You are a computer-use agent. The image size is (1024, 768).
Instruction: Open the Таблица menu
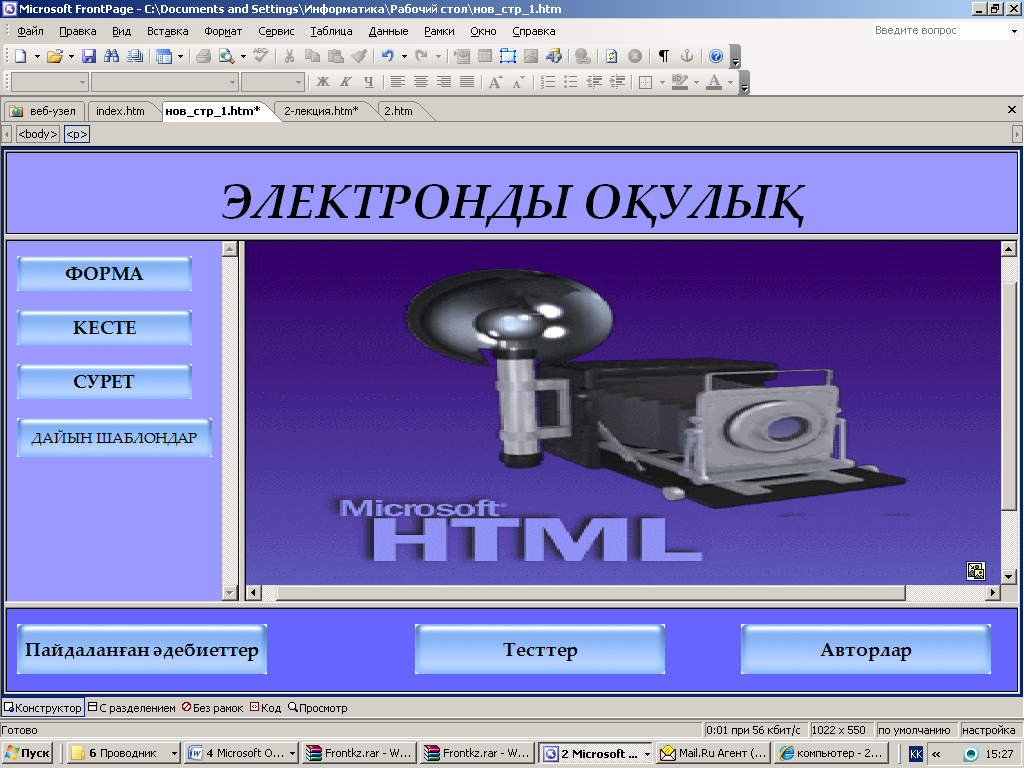tap(331, 31)
